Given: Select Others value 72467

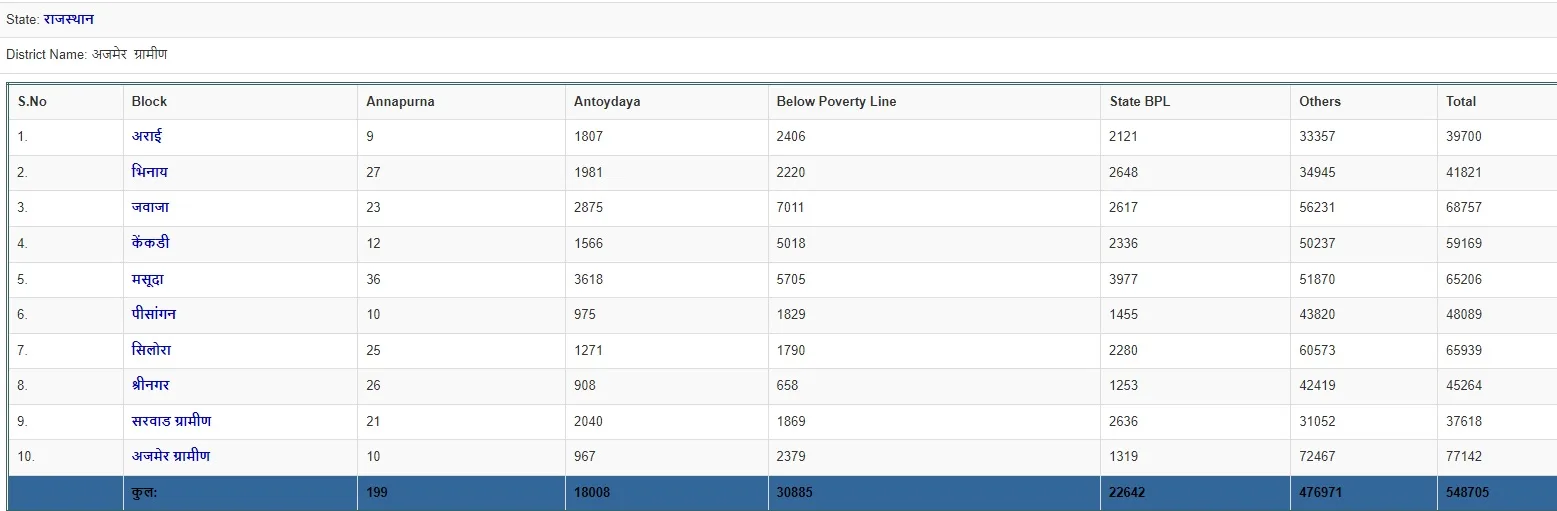Looking at the screenshot, I should coord(1317,457).
